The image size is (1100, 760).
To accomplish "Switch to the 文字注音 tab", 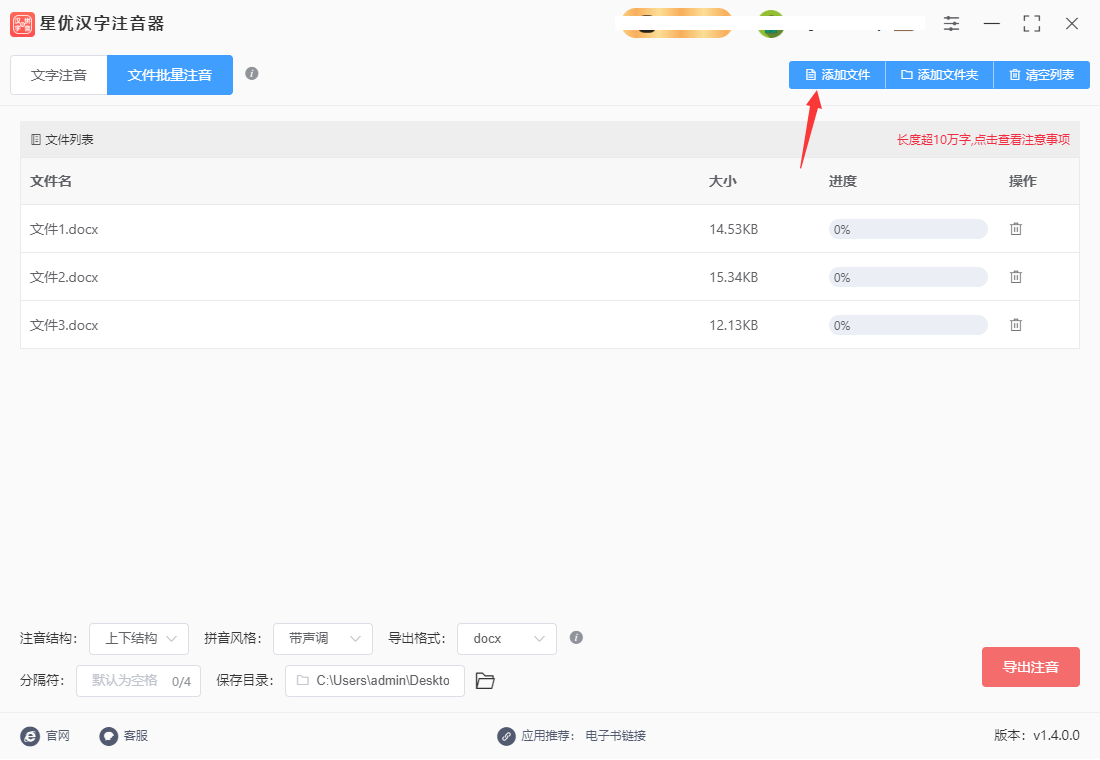I will [x=59, y=75].
